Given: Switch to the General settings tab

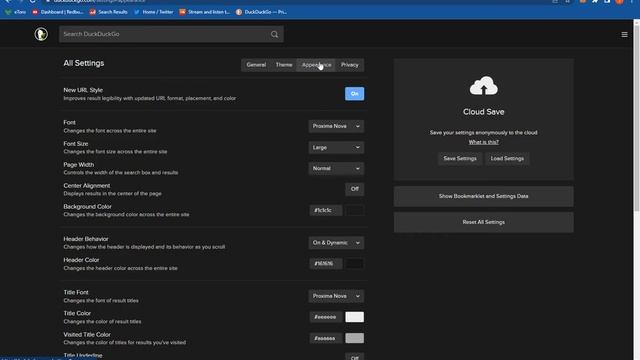Looking at the screenshot, I should pyautogui.click(x=256, y=65).
